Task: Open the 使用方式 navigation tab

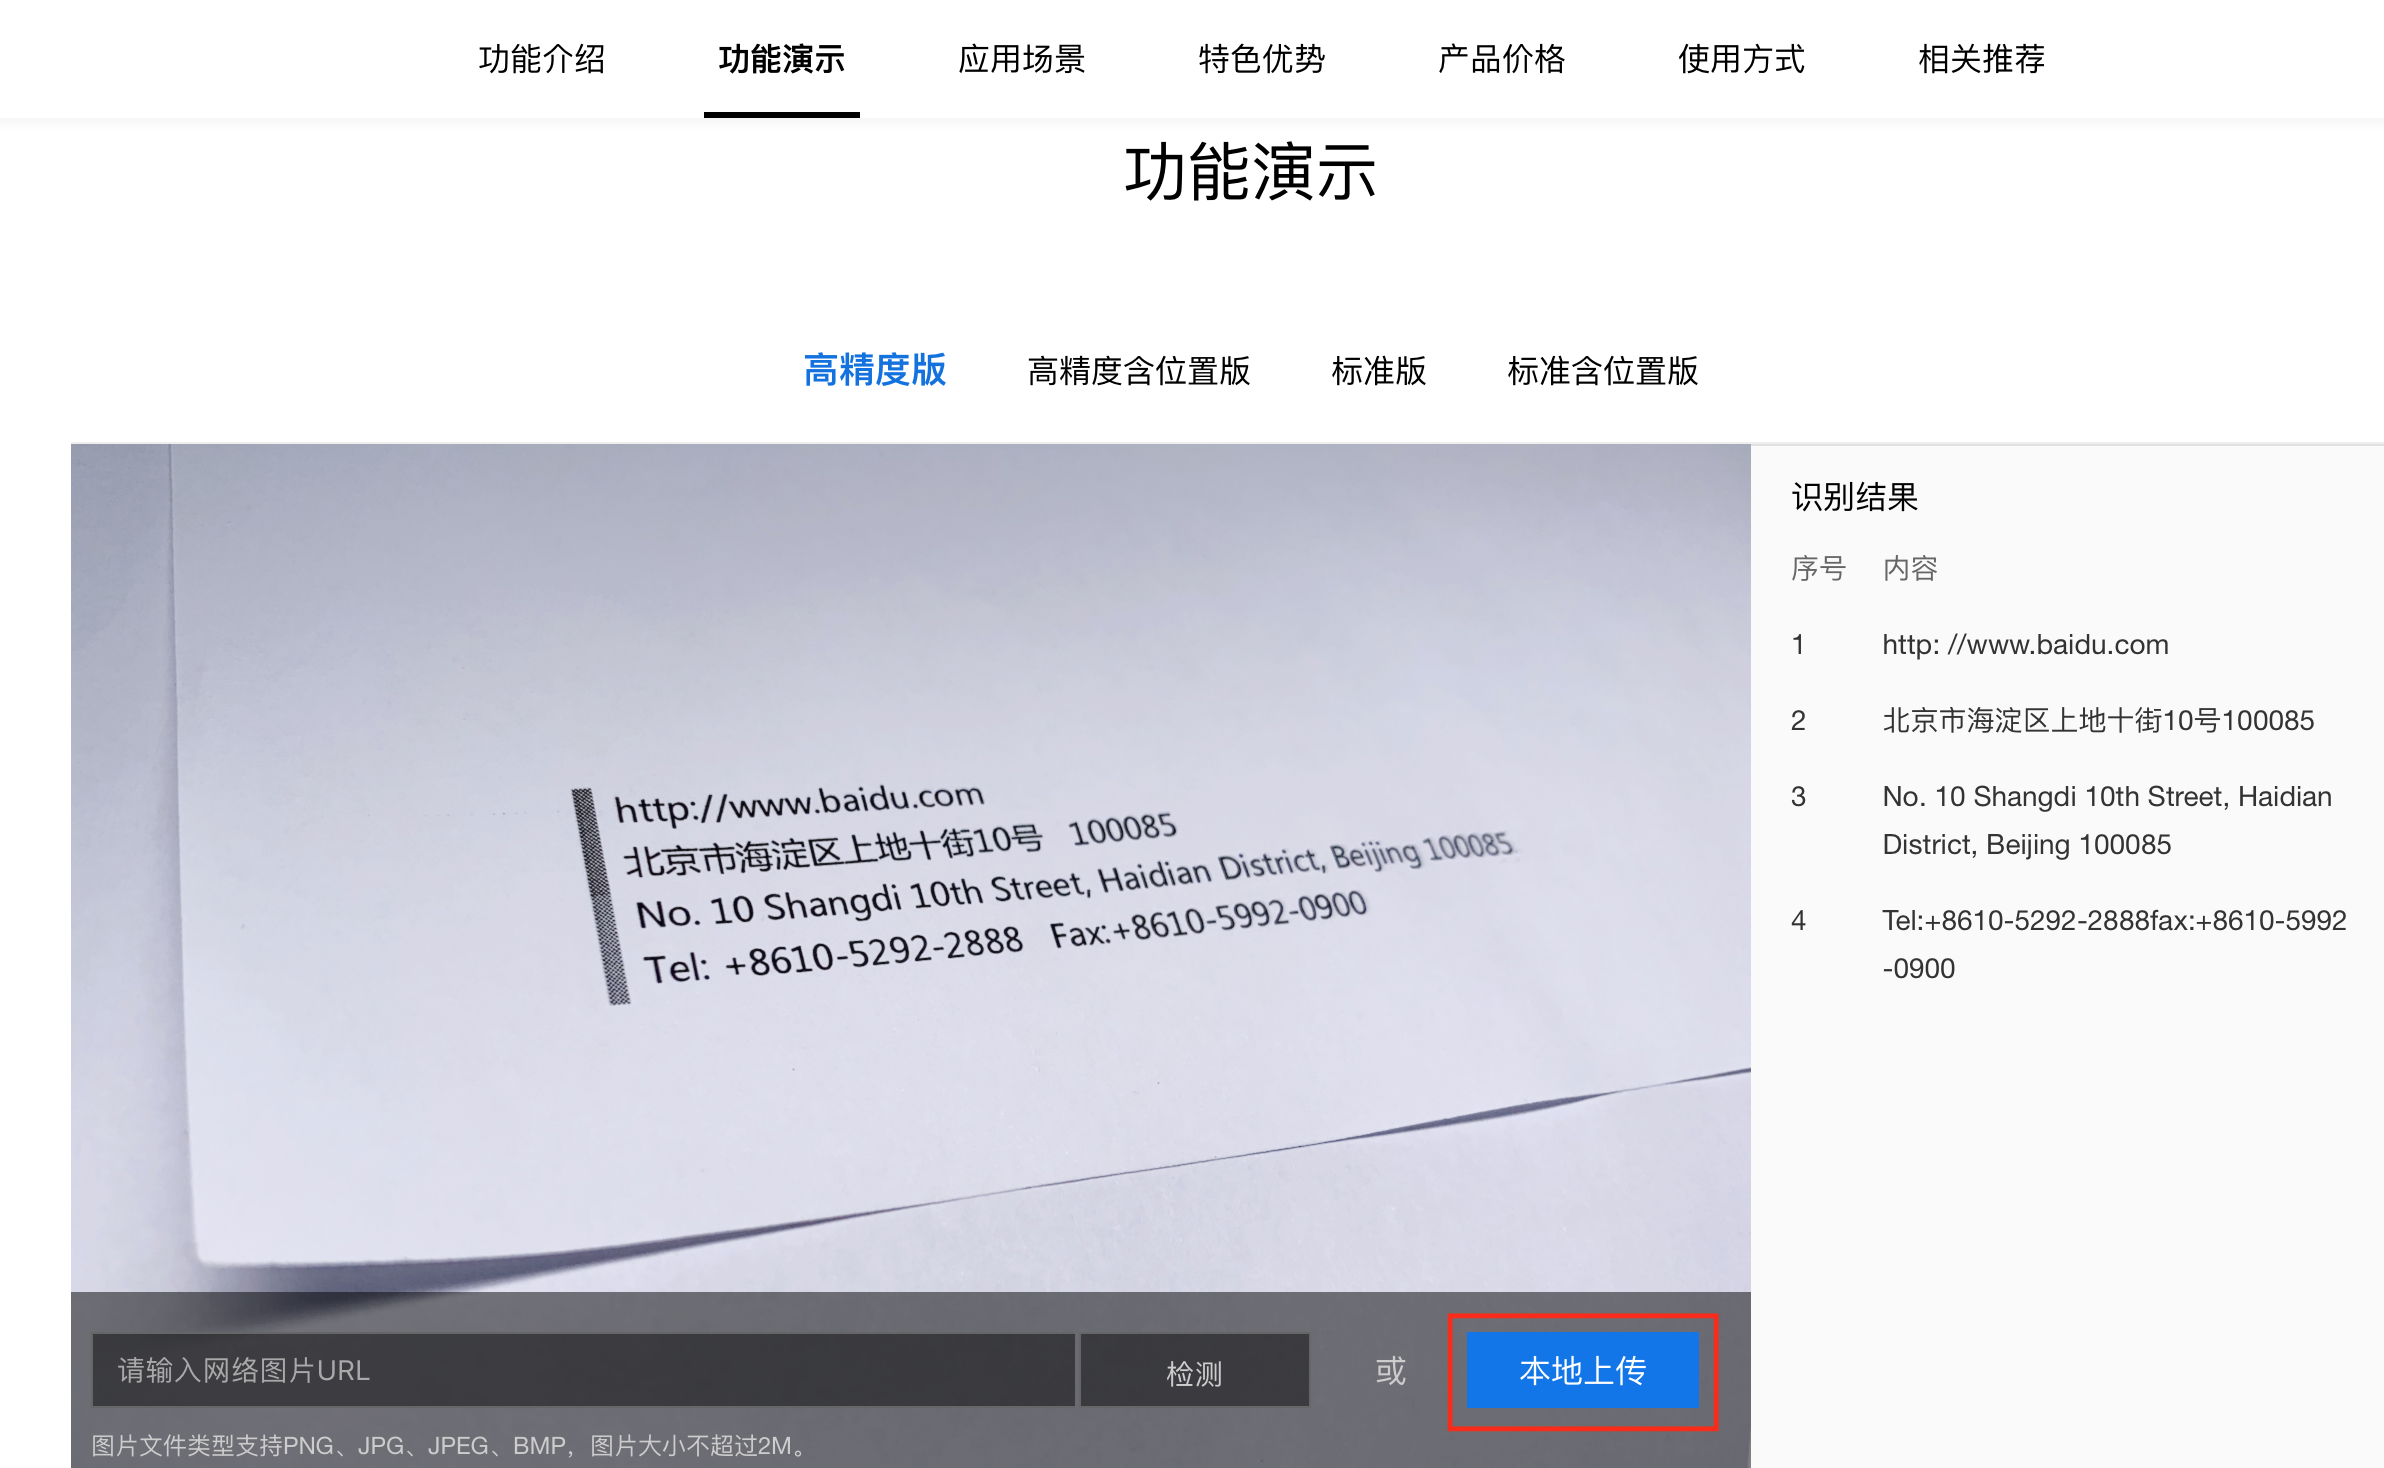Action: [1742, 59]
